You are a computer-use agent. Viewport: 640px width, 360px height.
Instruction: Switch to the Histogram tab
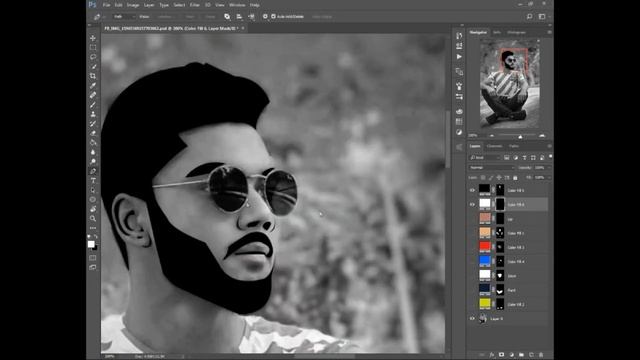[516, 32]
